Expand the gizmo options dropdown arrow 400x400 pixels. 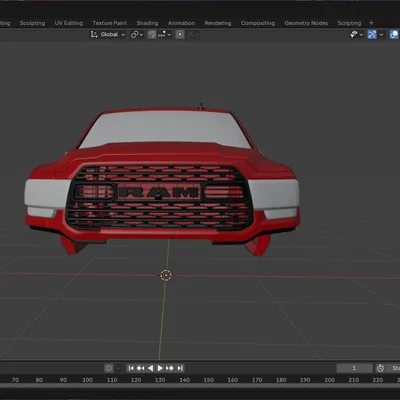(381, 34)
